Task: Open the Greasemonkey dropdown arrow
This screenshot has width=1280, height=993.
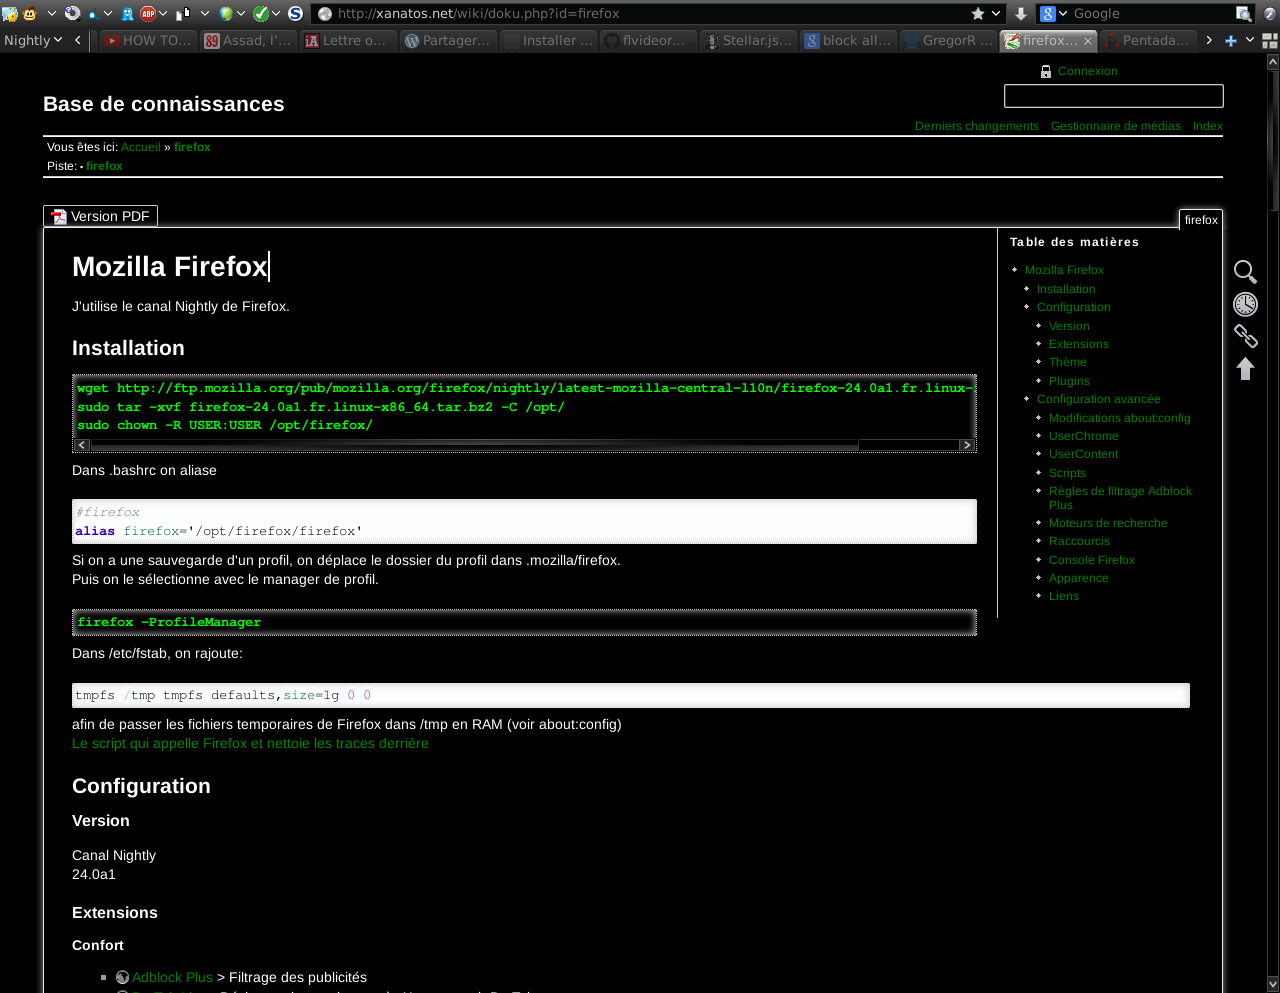Action: 52,13
